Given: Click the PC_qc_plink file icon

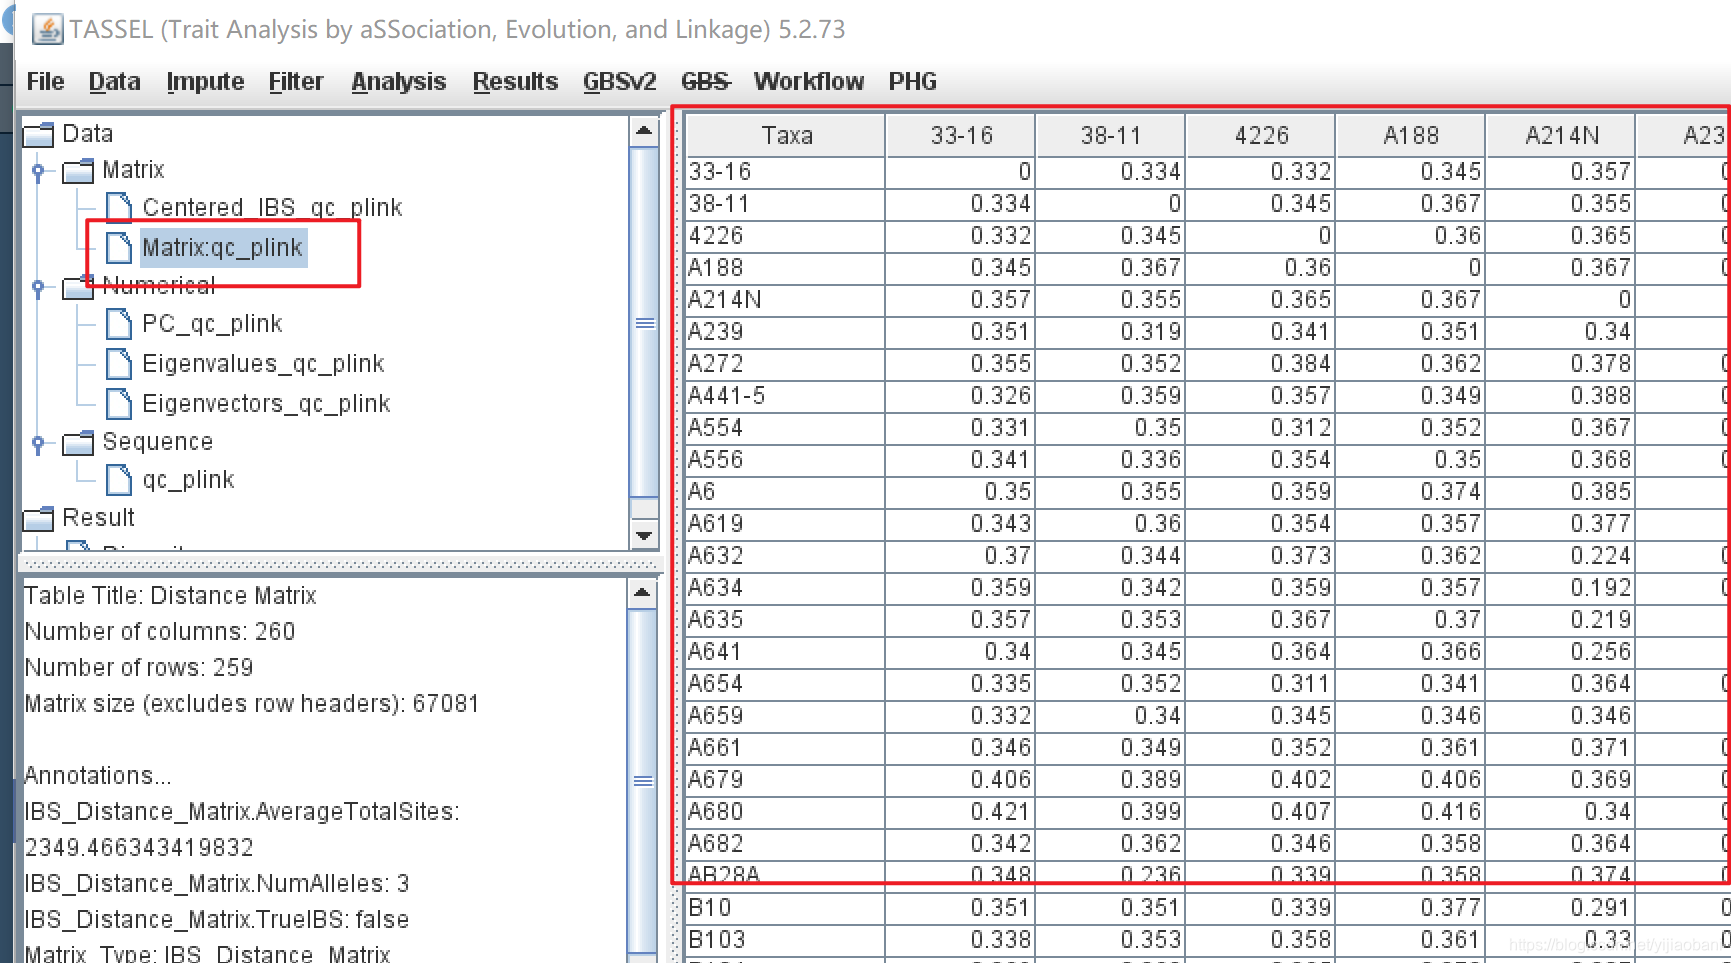Looking at the screenshot, I should (x=119, y=324).
